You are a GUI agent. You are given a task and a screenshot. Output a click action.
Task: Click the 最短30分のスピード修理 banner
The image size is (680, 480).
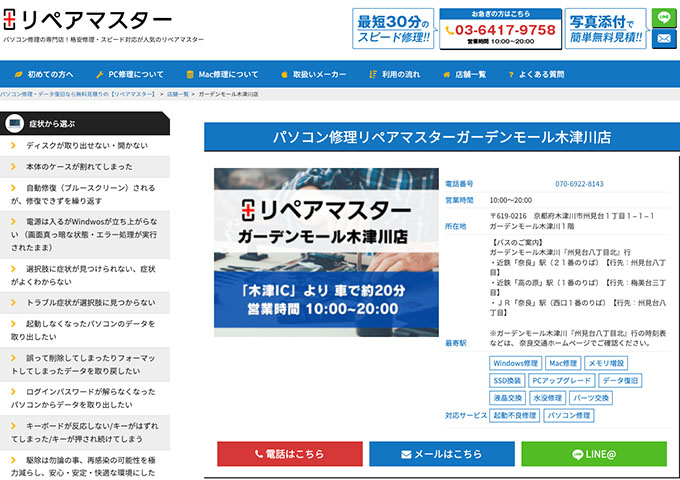tap(393, 29)
